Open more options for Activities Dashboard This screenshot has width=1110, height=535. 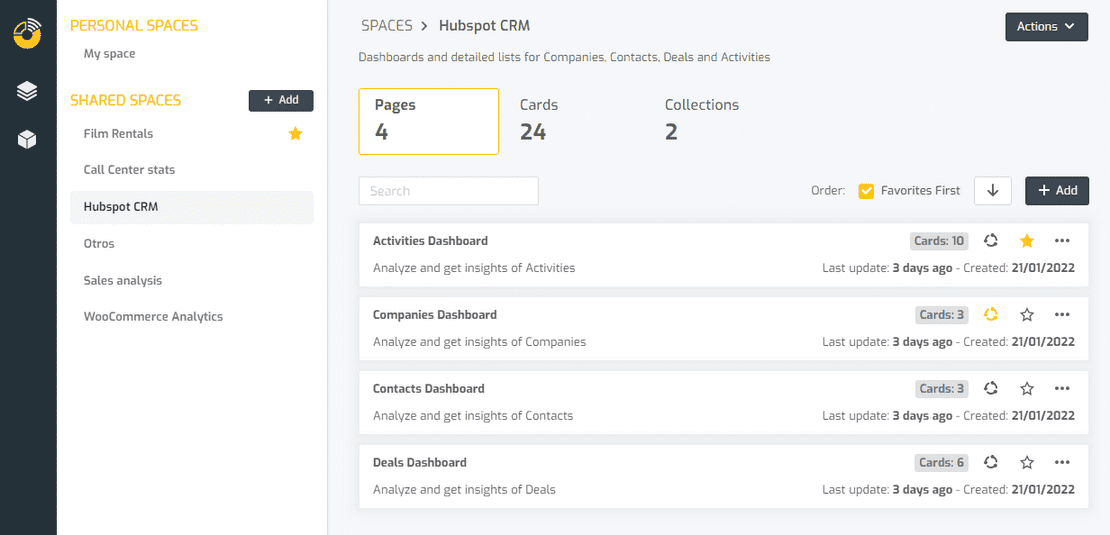click(x=1062, y=241)
